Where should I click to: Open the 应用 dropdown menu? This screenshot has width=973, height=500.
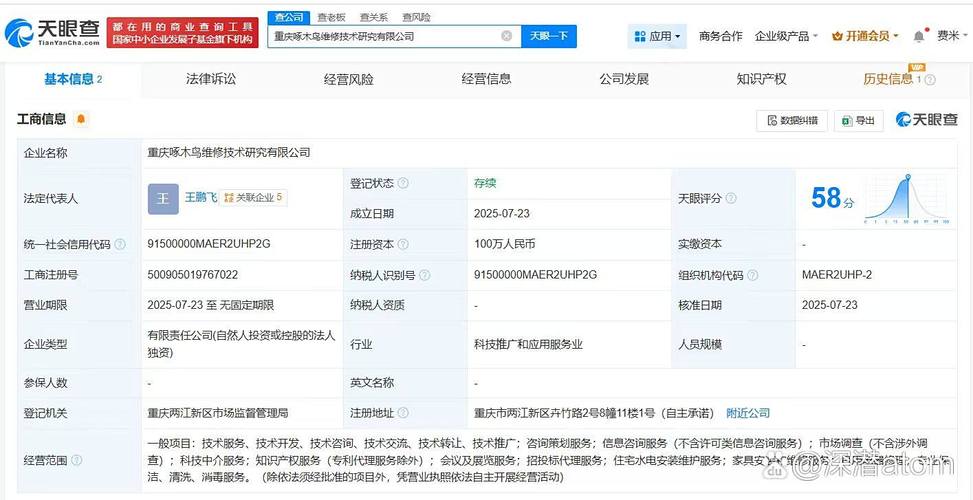pos(657,36)
